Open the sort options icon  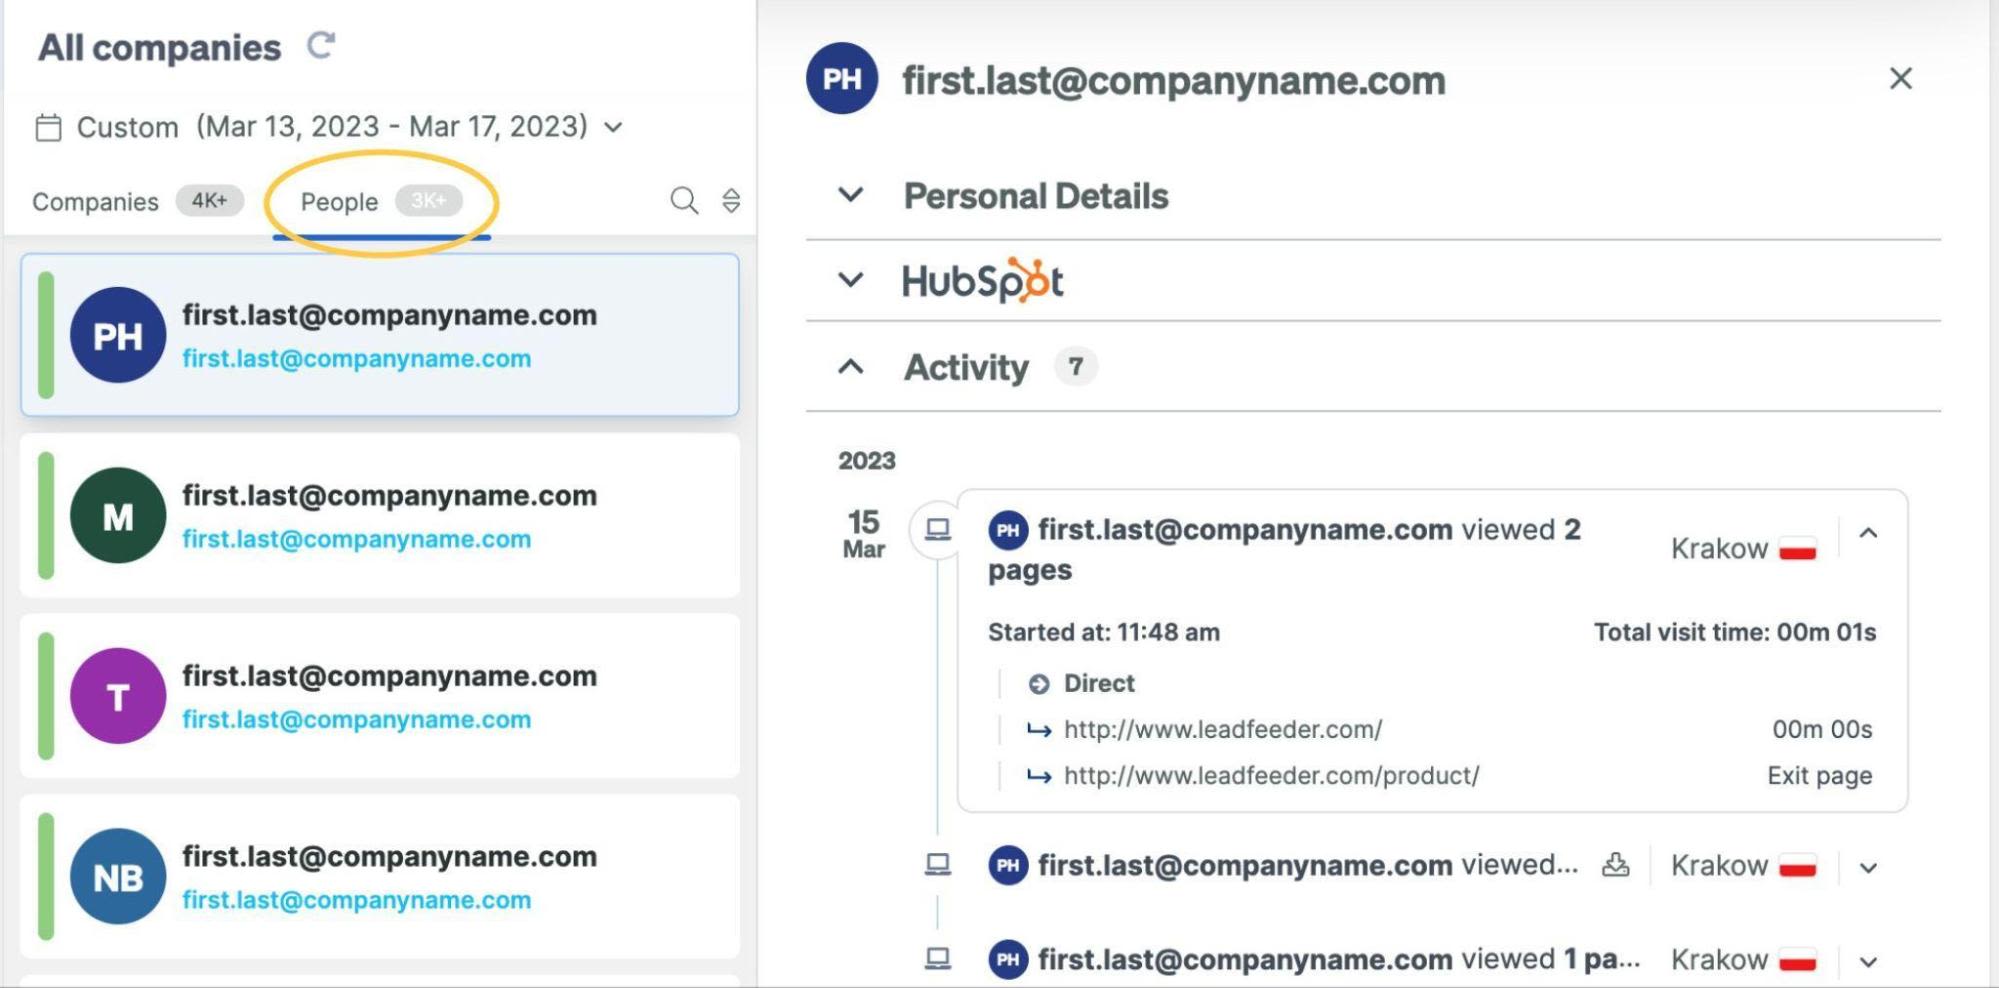(731, 200)
